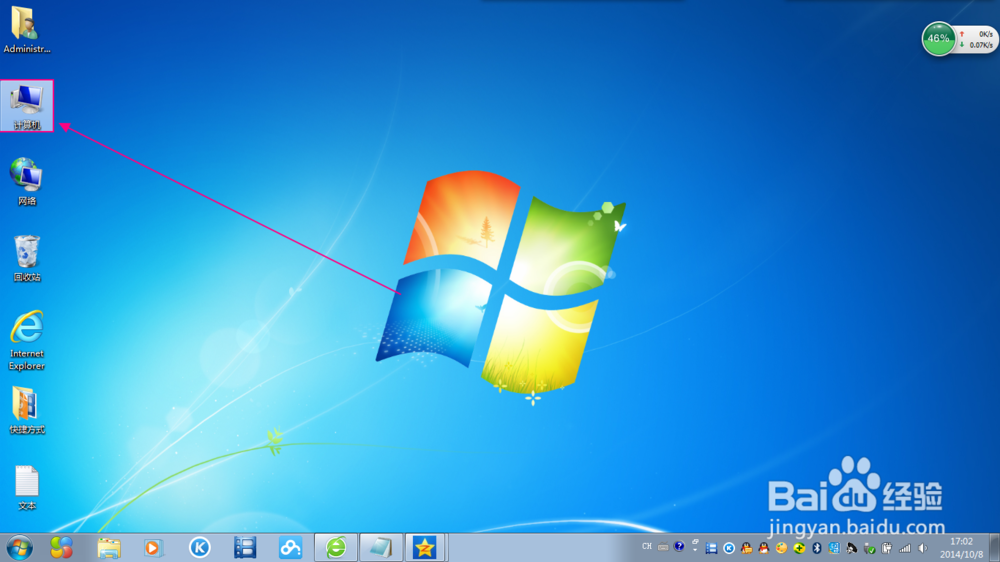Click the CH input language indicator
The height and width of the screenshot is (562, 1000).
click(x=647, y=547)
